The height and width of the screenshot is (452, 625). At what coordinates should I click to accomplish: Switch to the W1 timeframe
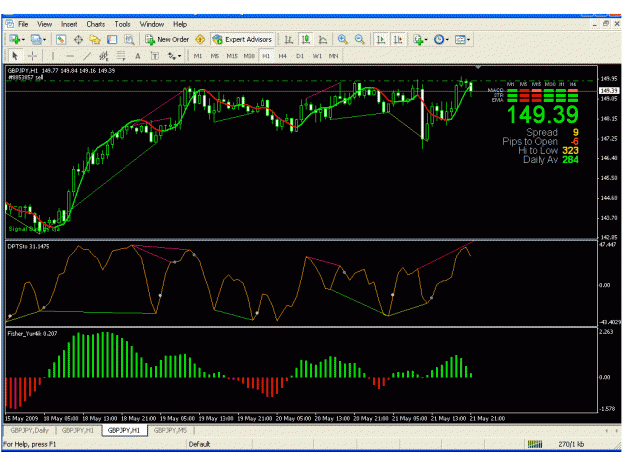(x=317, y=56)
